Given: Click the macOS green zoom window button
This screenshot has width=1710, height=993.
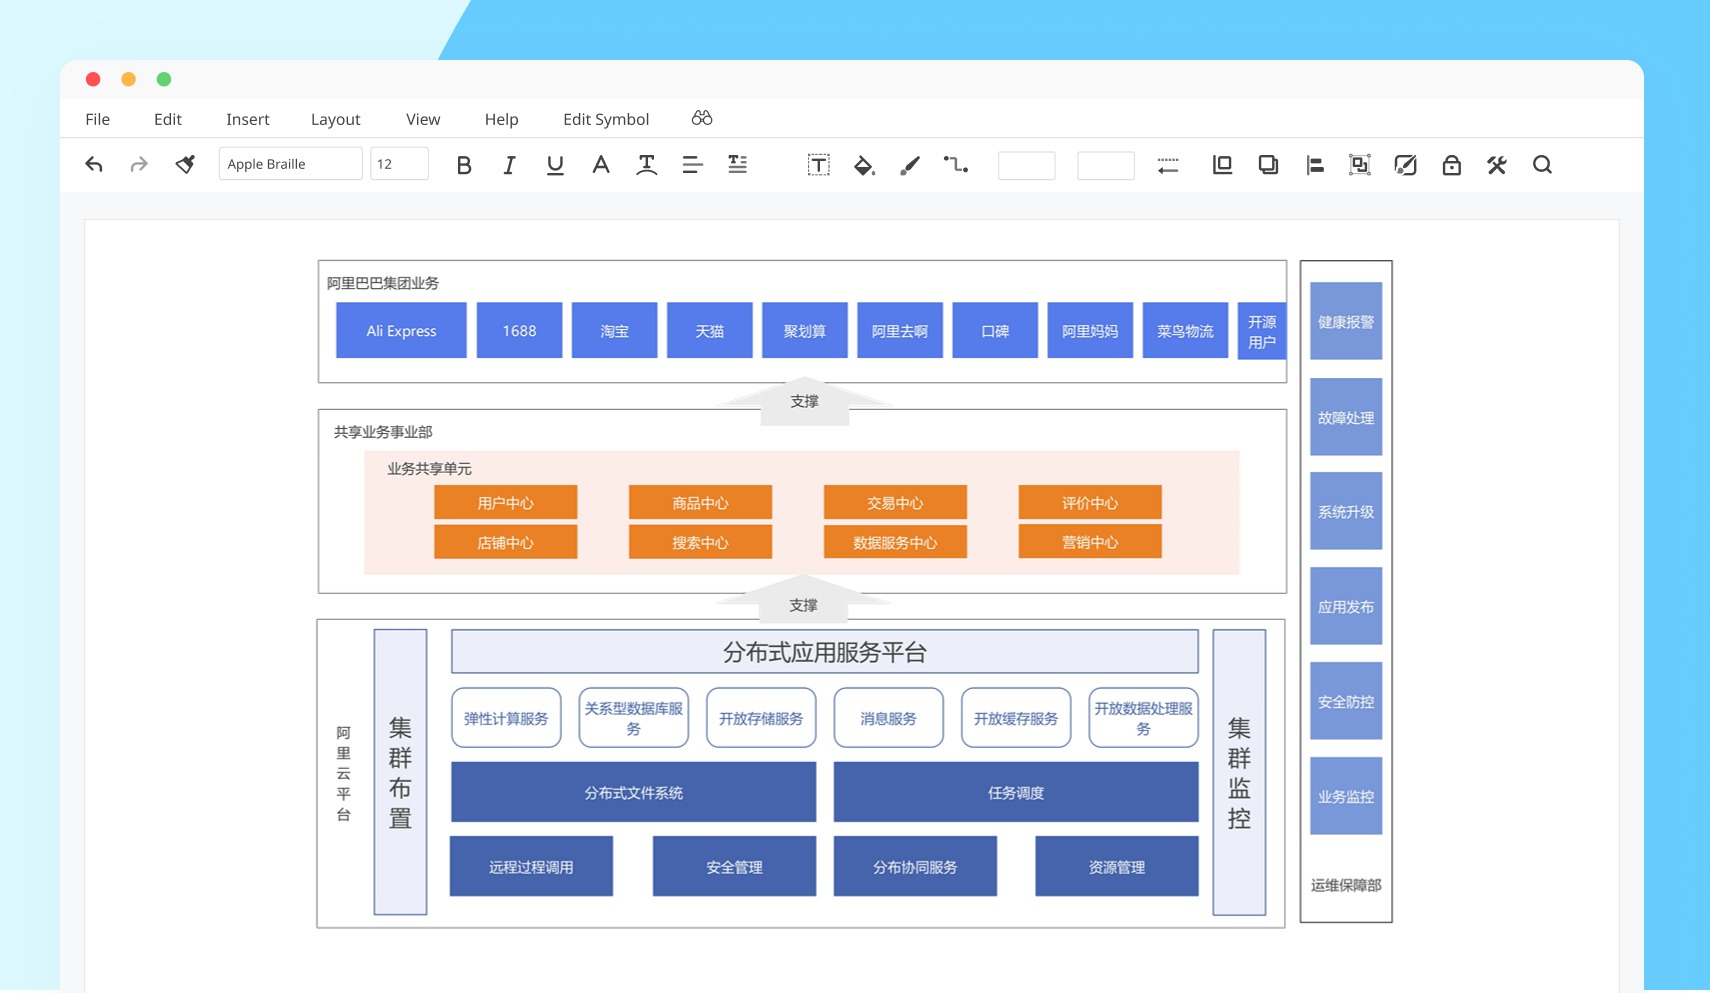Looking at the screenshot, I should click(x=164, y=79).
